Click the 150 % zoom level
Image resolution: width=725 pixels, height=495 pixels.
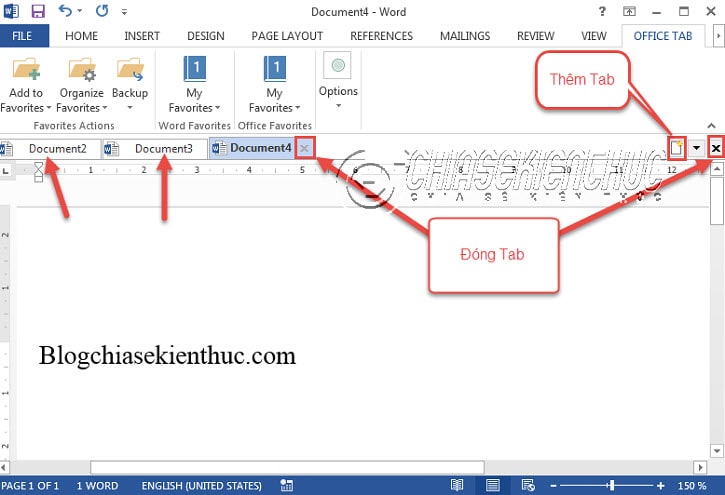pyautogui.click(x=692, y=486)
